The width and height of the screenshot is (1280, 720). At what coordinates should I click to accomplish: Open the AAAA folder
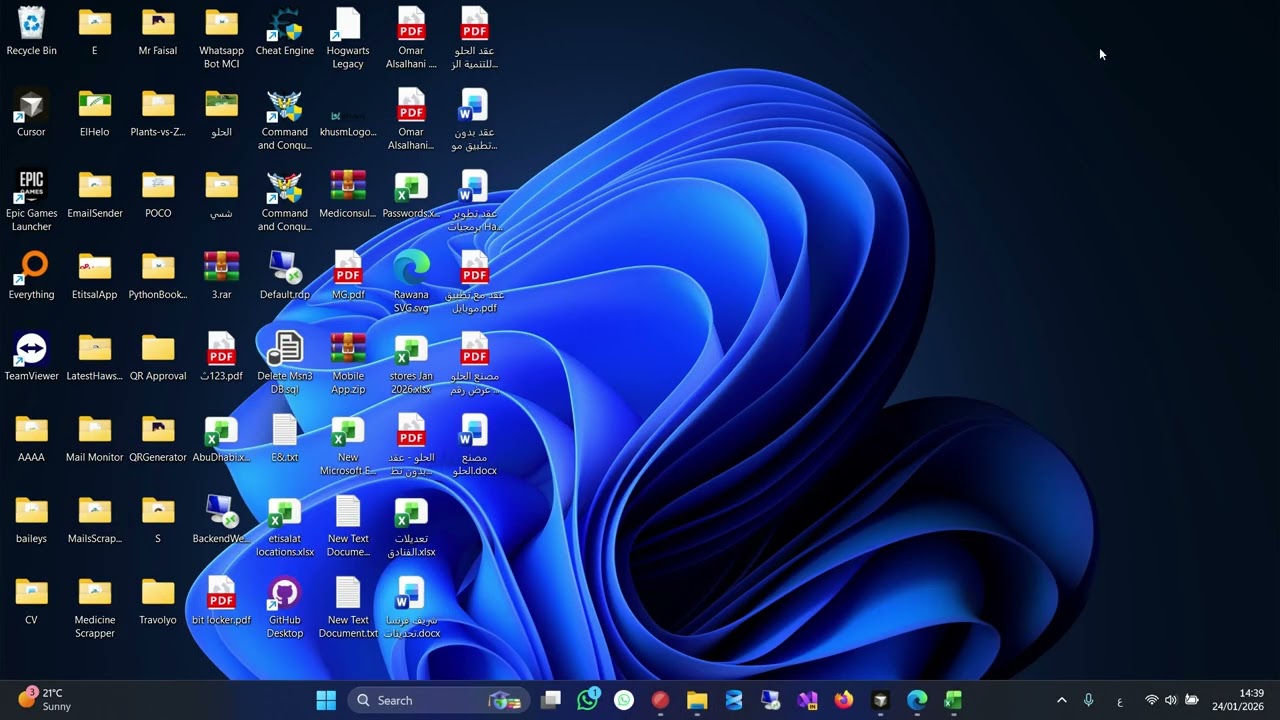tap(31, 439)
